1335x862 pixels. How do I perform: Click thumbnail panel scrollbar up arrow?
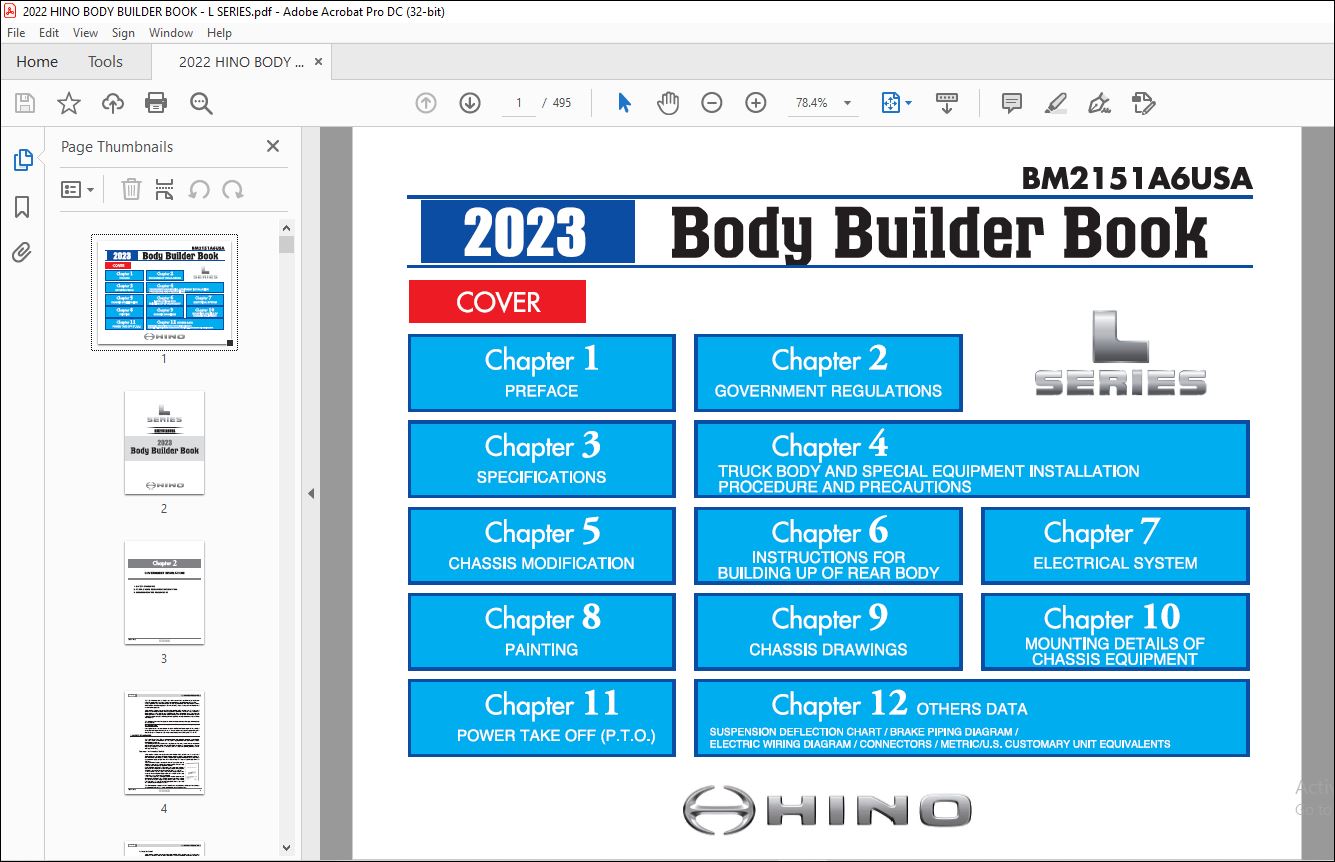pos(287,227)
